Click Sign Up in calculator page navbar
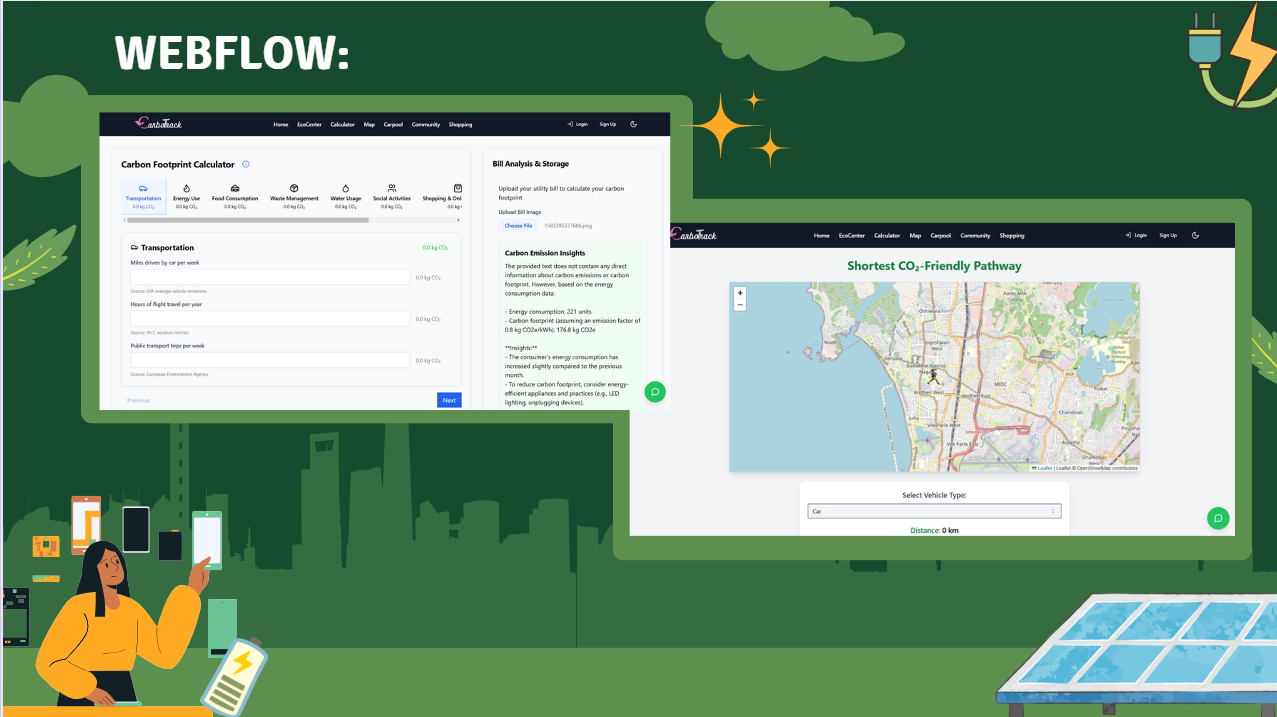The image size is (1277, 717). coord(608,125)
